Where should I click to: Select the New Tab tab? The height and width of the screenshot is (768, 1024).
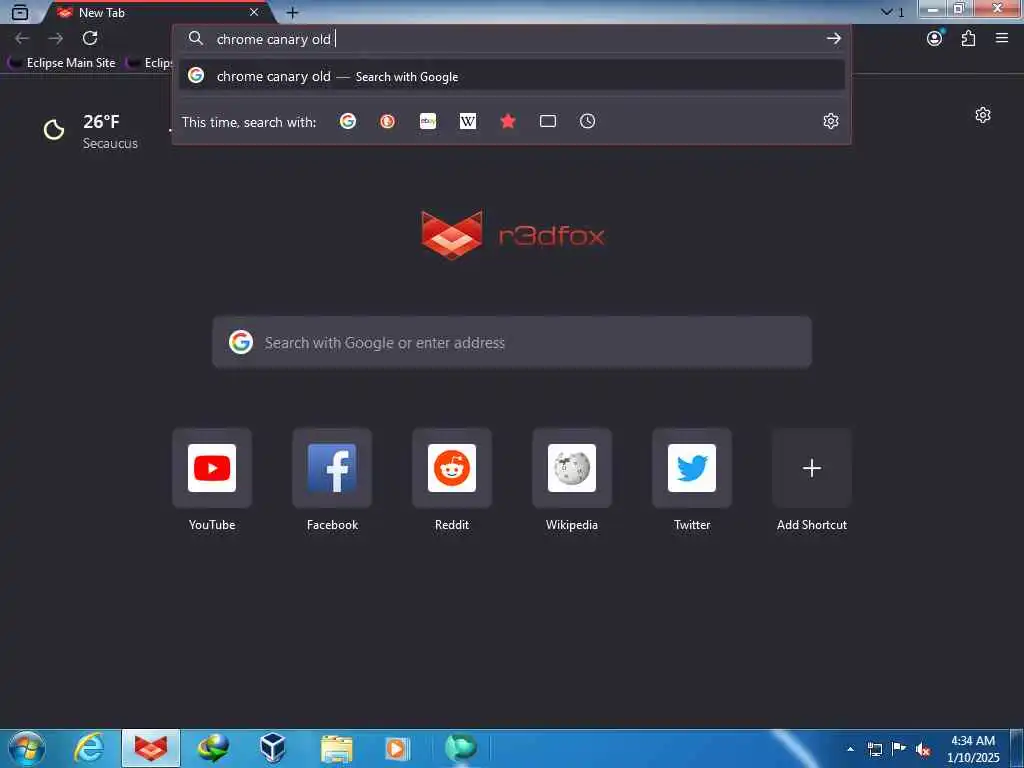pos(157,12)
